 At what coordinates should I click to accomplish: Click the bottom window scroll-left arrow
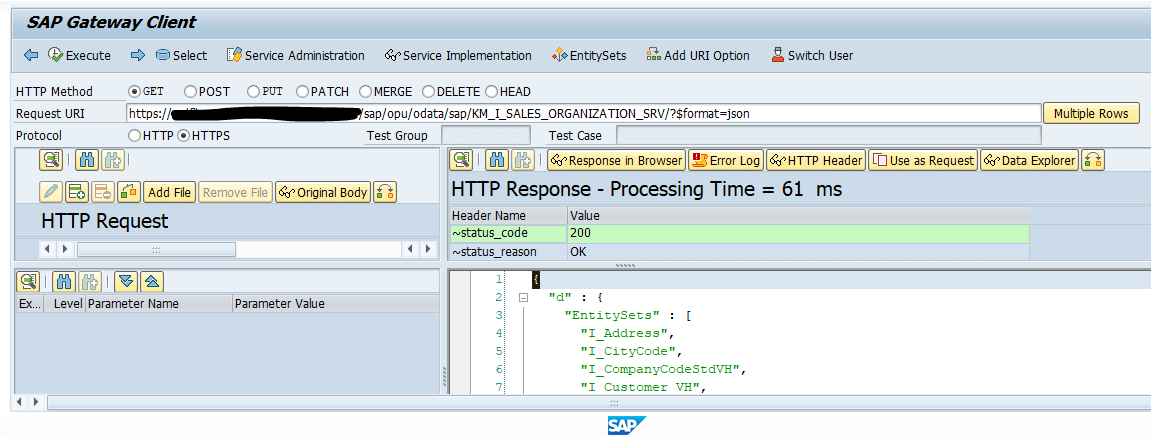18,402
